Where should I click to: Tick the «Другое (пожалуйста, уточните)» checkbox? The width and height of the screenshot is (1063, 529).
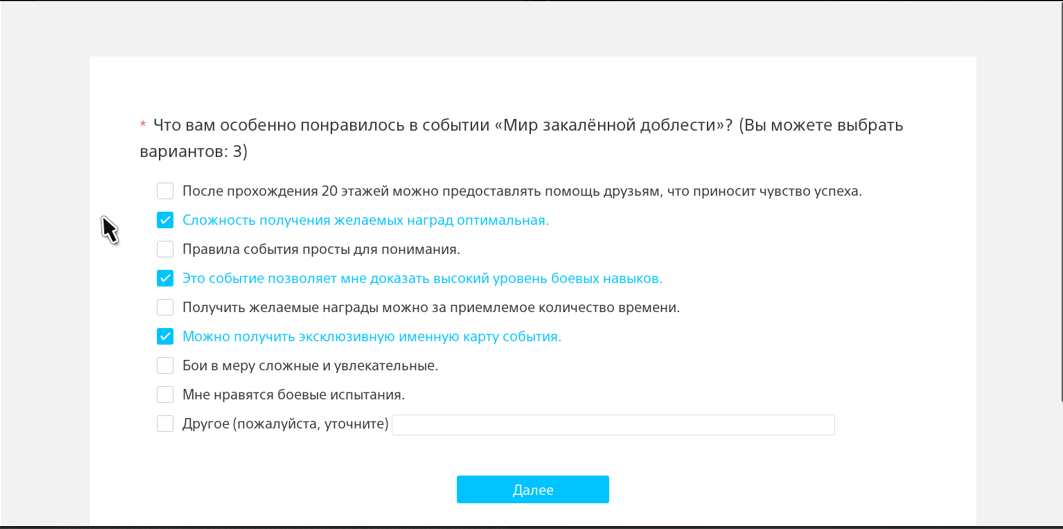(x=165, y=424)
